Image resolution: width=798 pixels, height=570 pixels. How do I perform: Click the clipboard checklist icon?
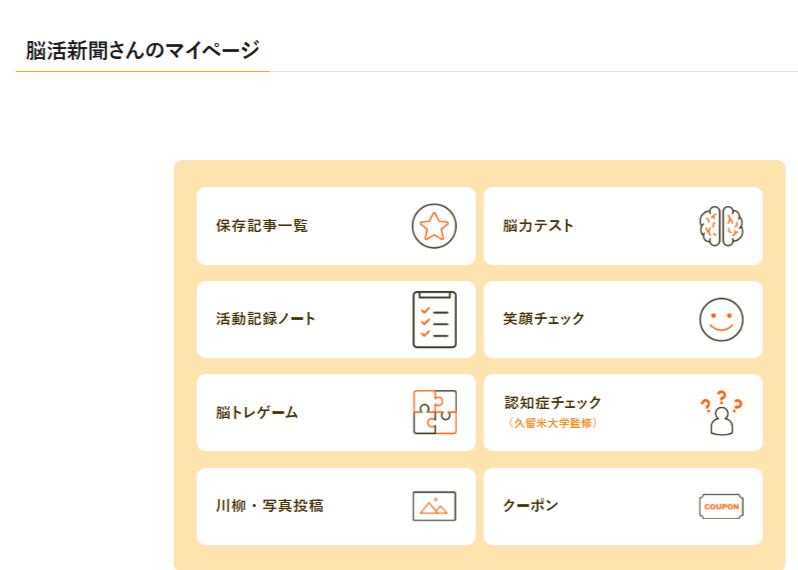coord(434,319)
